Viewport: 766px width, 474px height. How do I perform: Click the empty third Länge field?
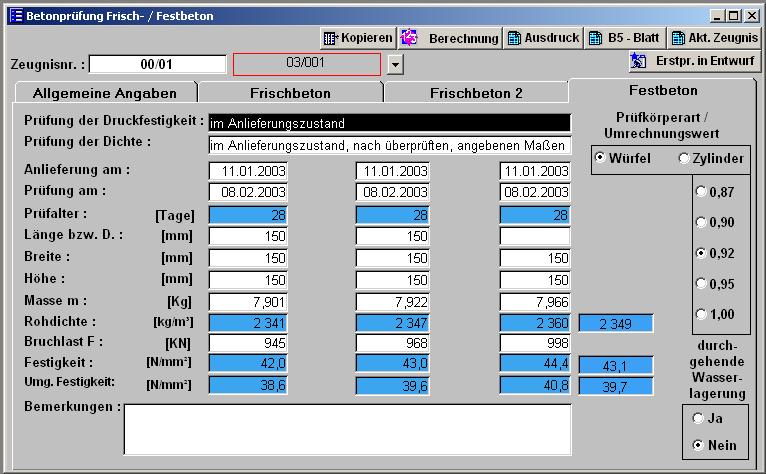pyautogui.click(x=535, y=236)
